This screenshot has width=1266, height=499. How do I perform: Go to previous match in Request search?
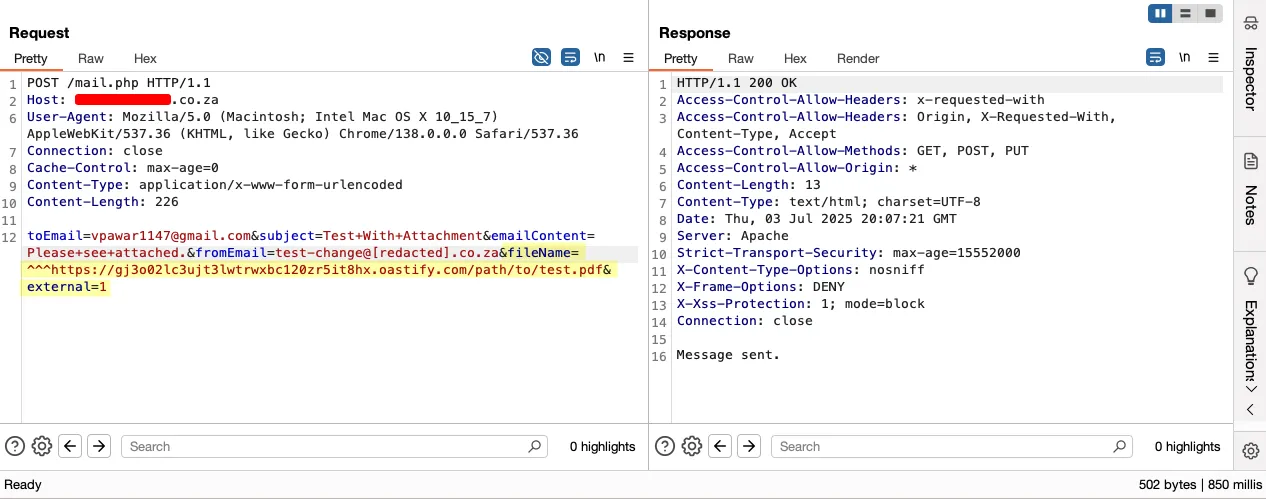click(x=70, y=446)
